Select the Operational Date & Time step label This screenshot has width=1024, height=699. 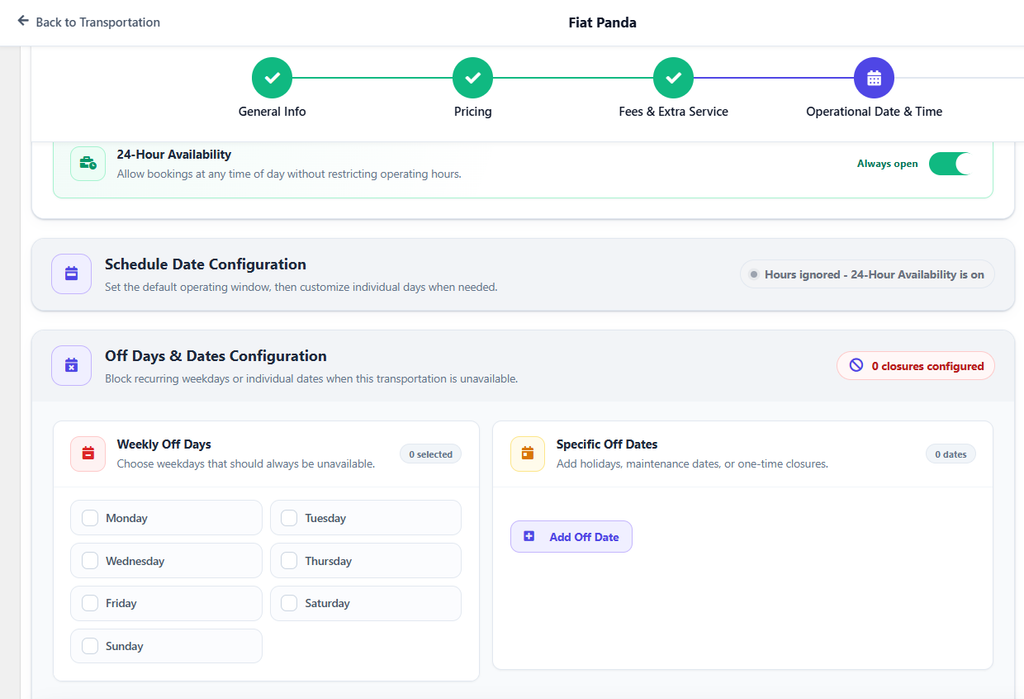tap(874, 112)
